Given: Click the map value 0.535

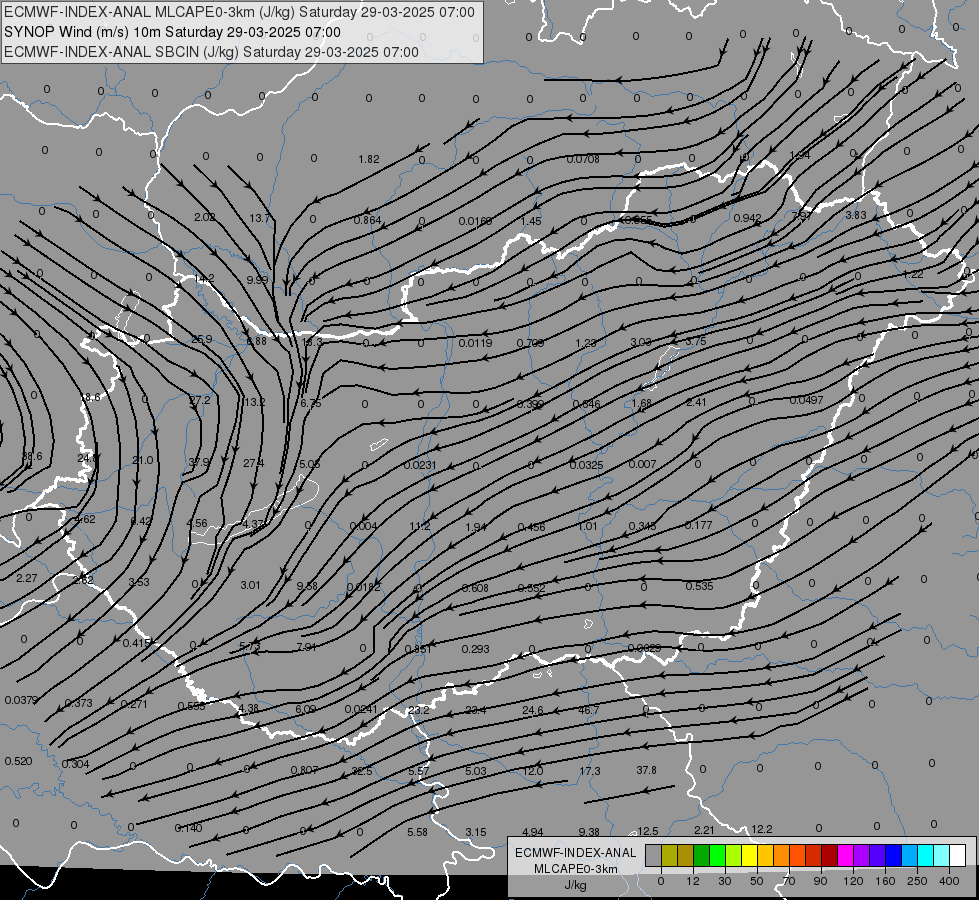Looking at the screenshot, I should [x=699, y=586].
